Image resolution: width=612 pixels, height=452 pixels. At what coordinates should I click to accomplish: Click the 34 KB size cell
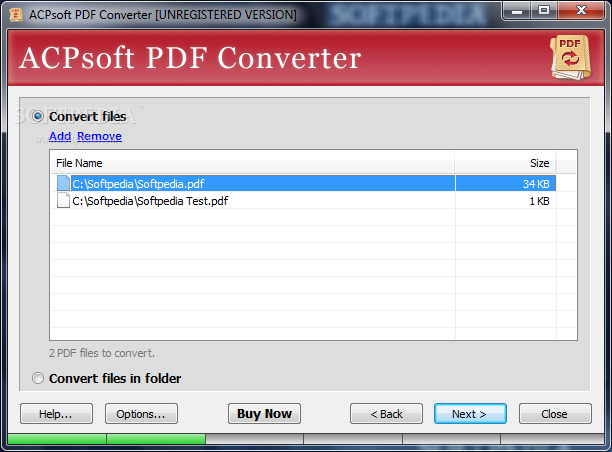[505, 183]
